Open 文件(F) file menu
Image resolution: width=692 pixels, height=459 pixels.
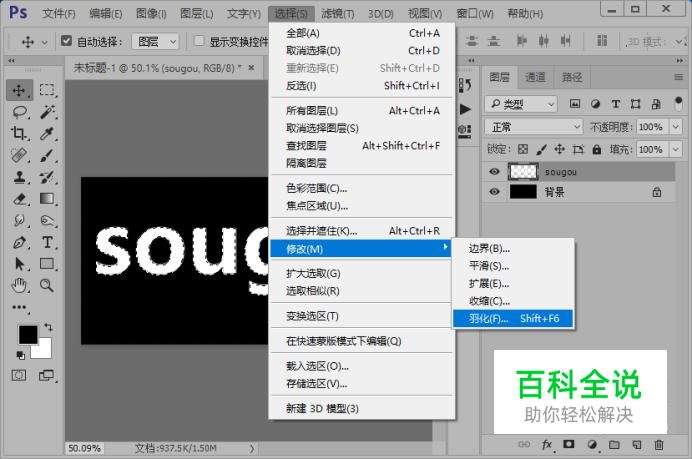point(59,14)
